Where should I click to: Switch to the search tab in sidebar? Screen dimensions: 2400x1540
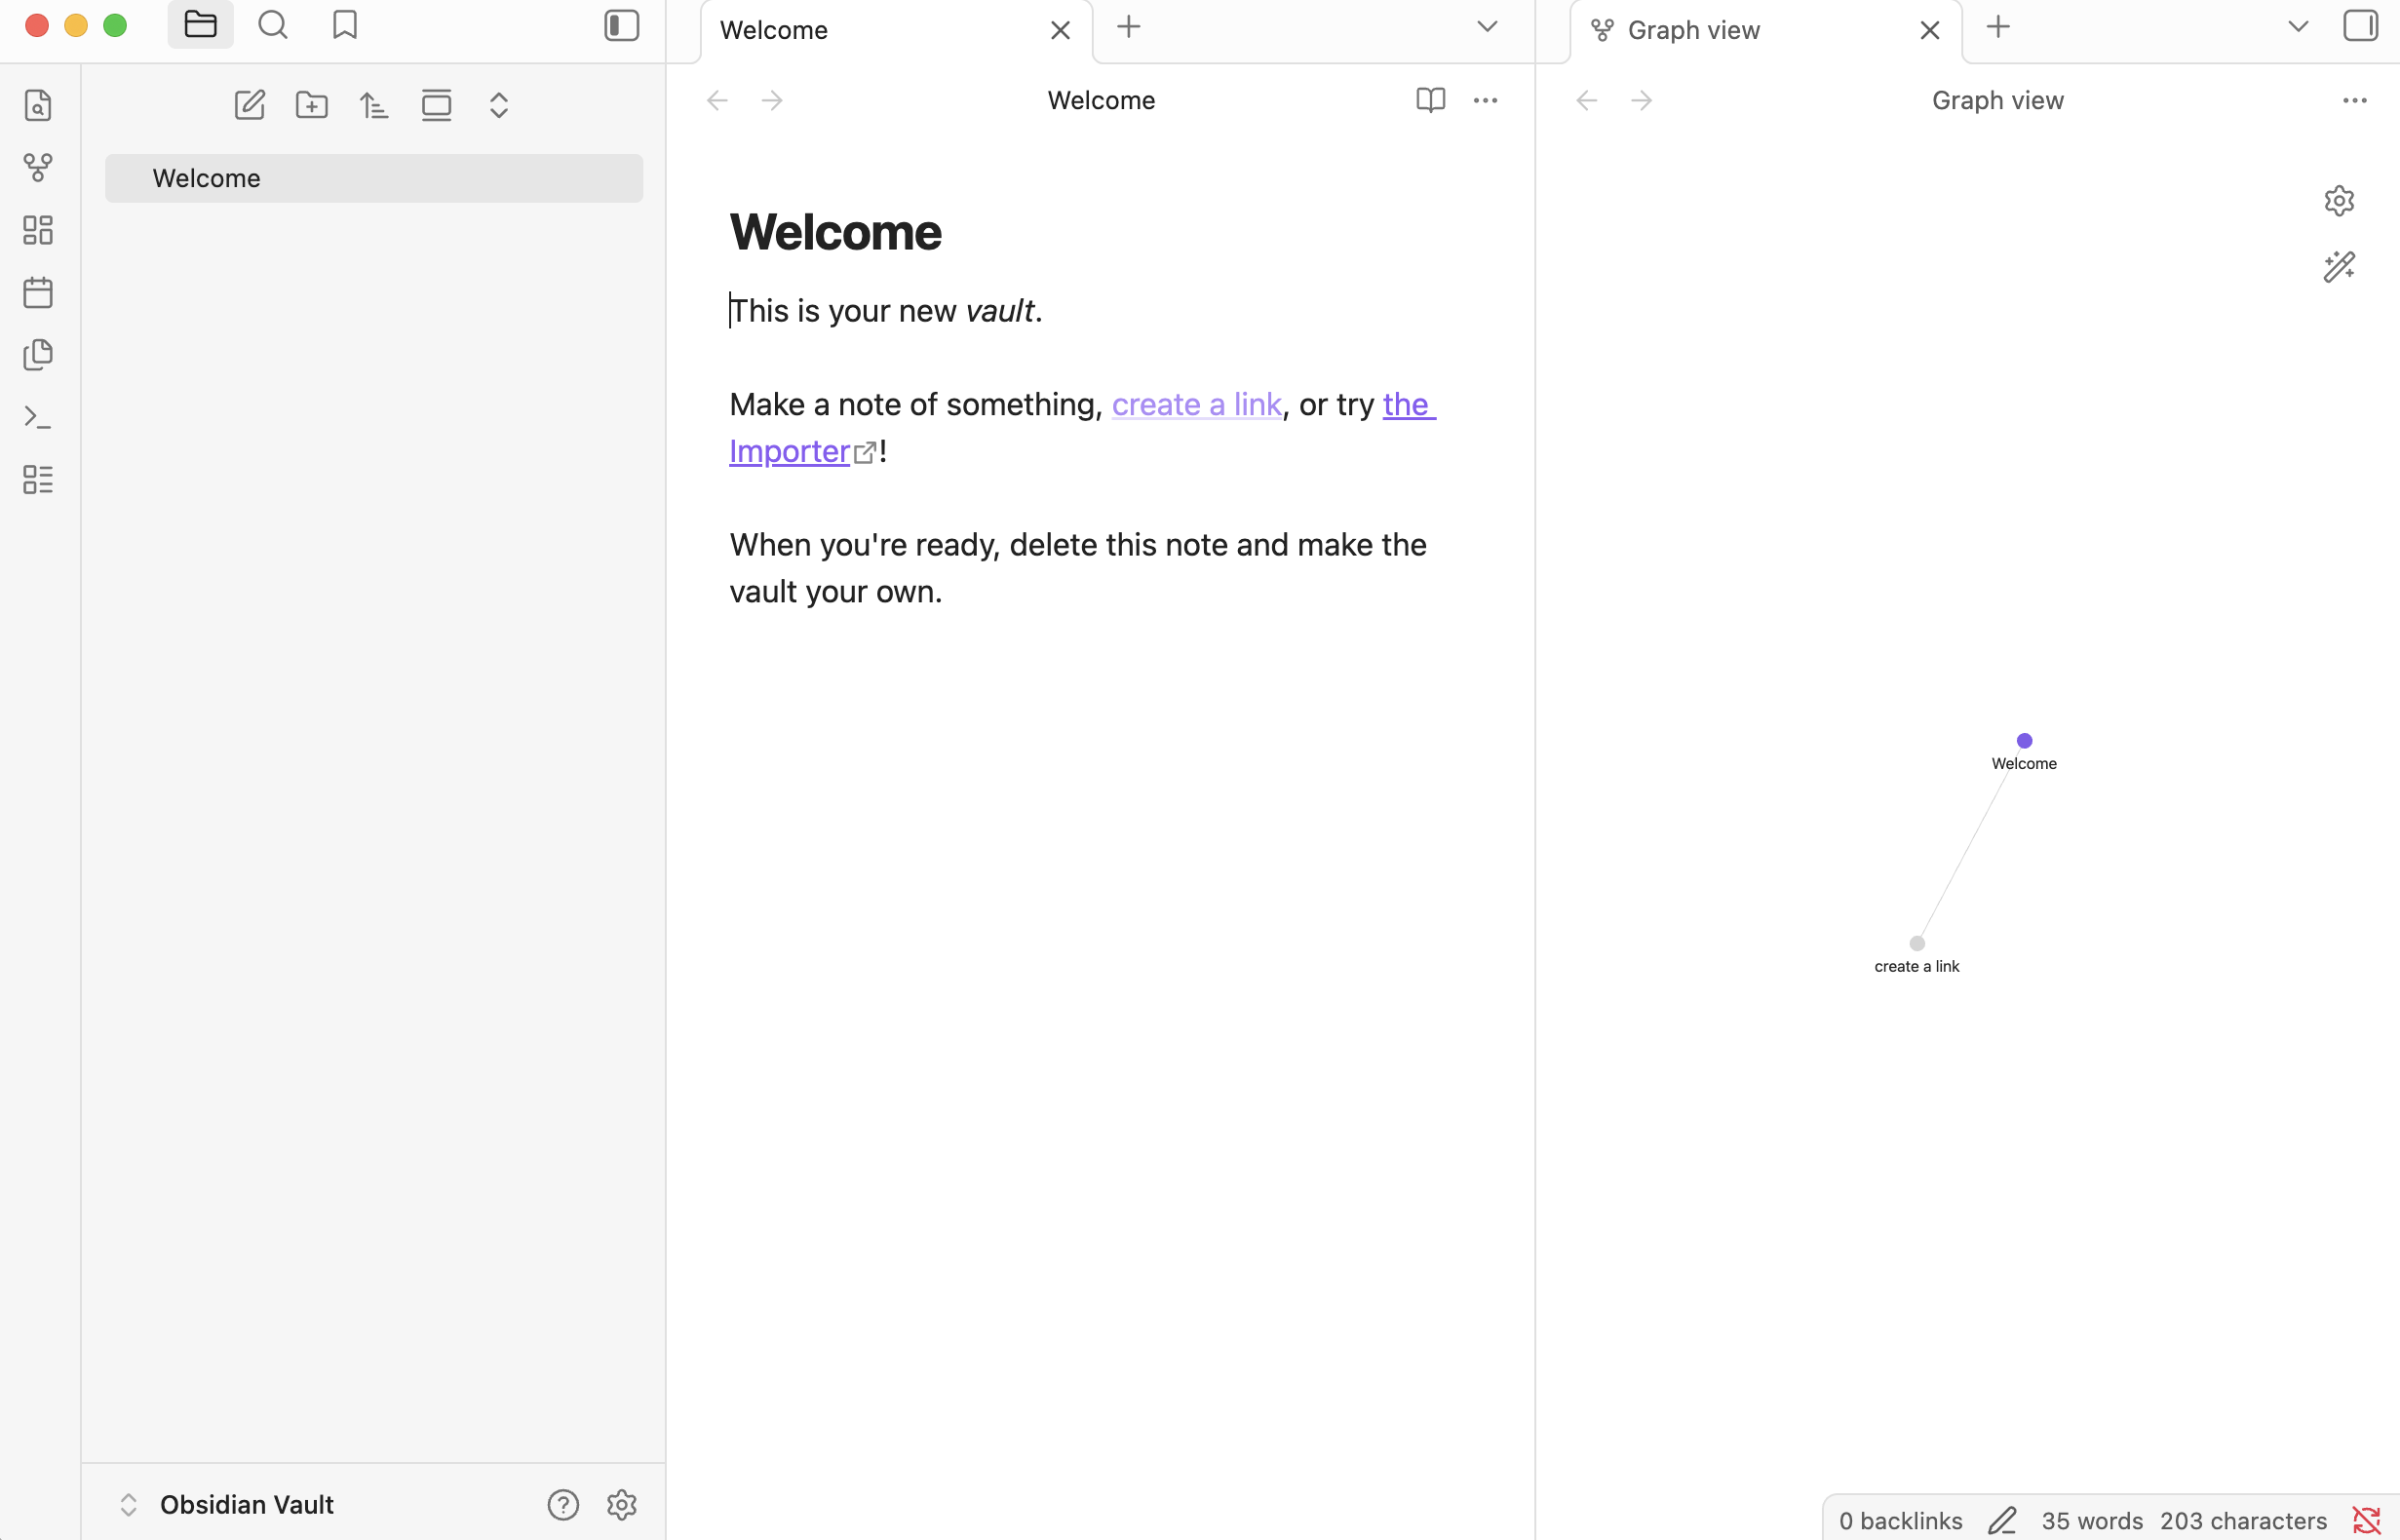pos(273,26)
